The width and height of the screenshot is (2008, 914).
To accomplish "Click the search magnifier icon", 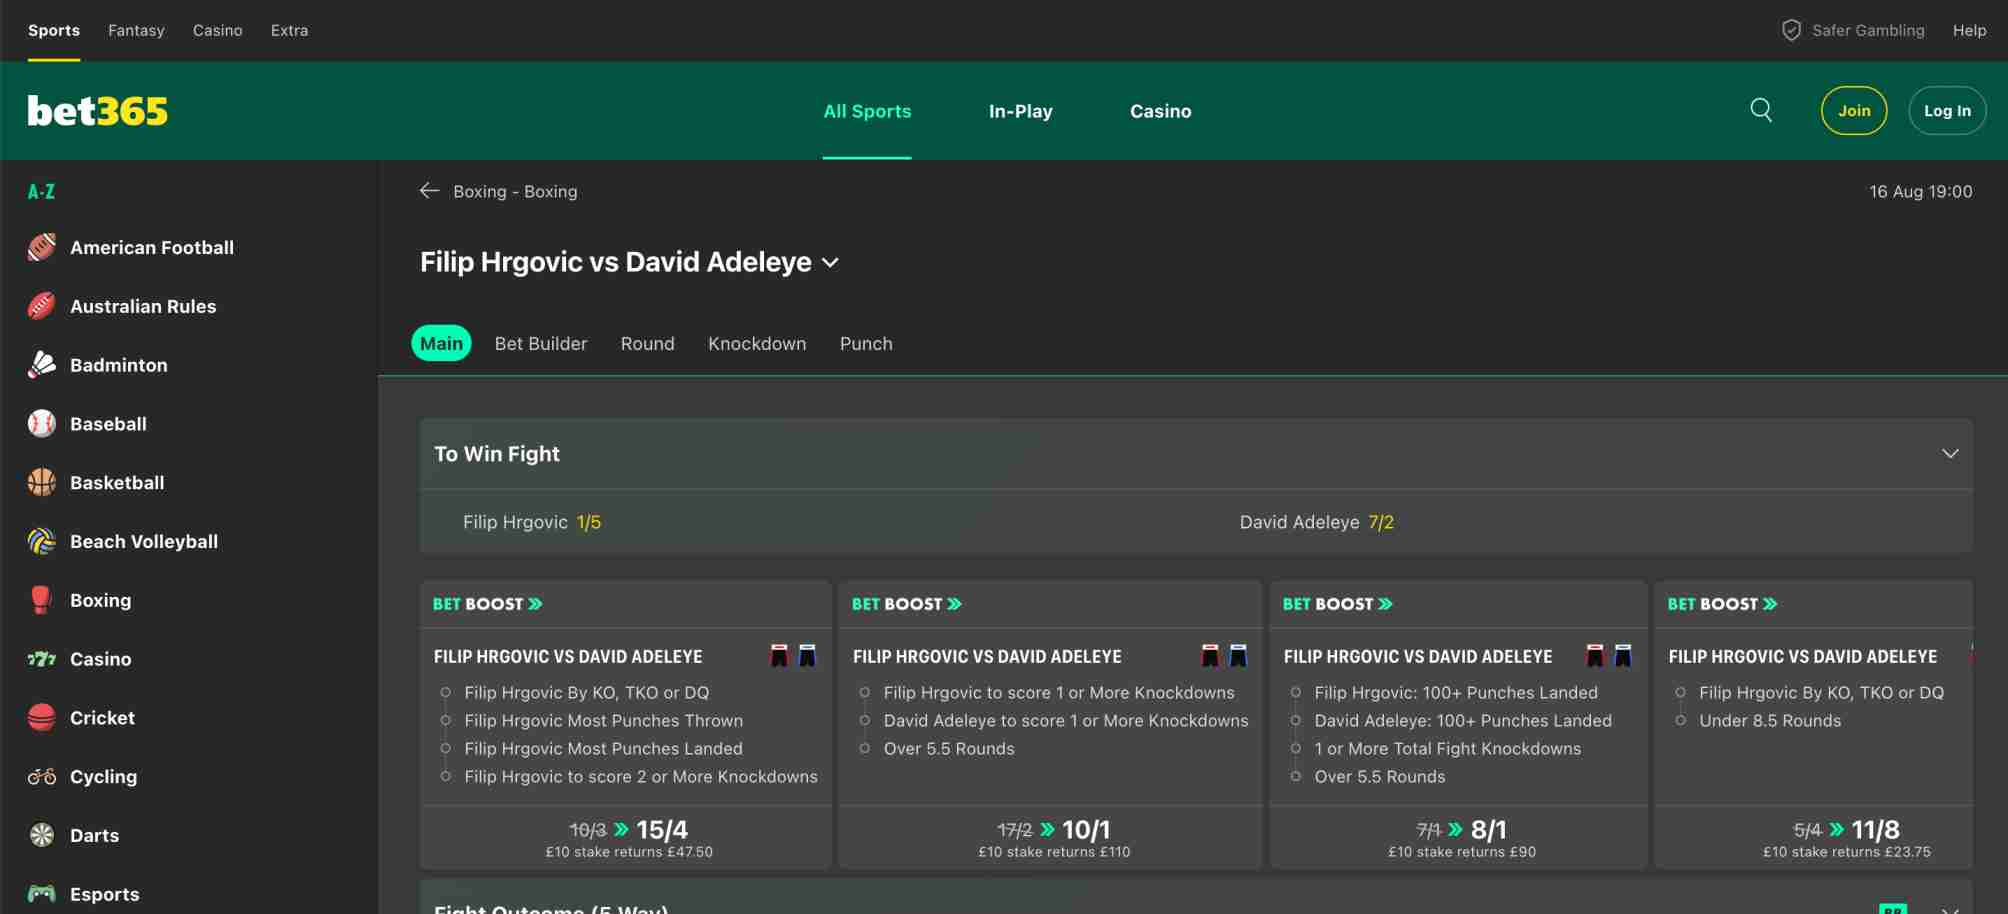I will [1761, 110].
